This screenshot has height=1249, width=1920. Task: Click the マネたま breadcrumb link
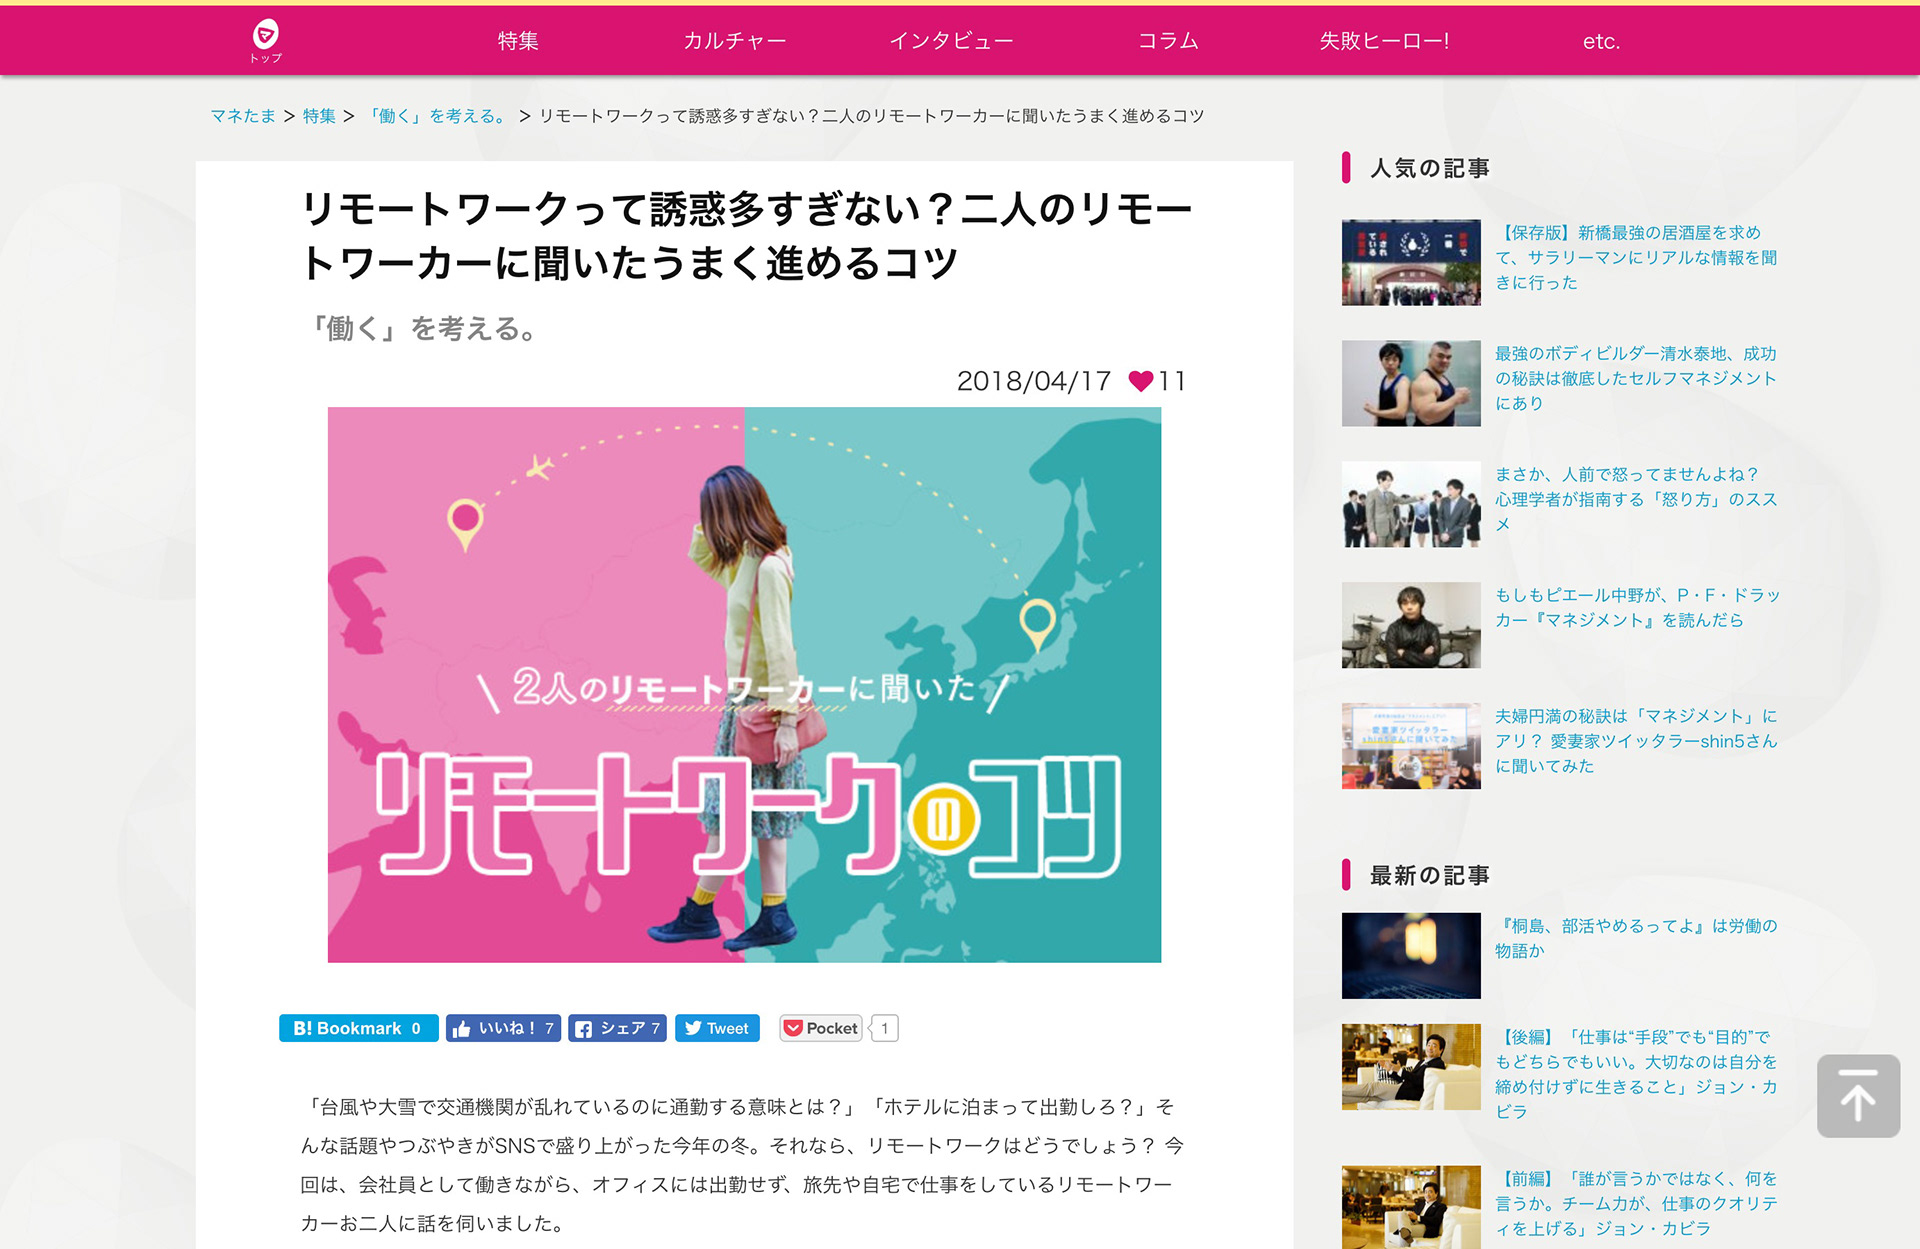tap(243, 116)
